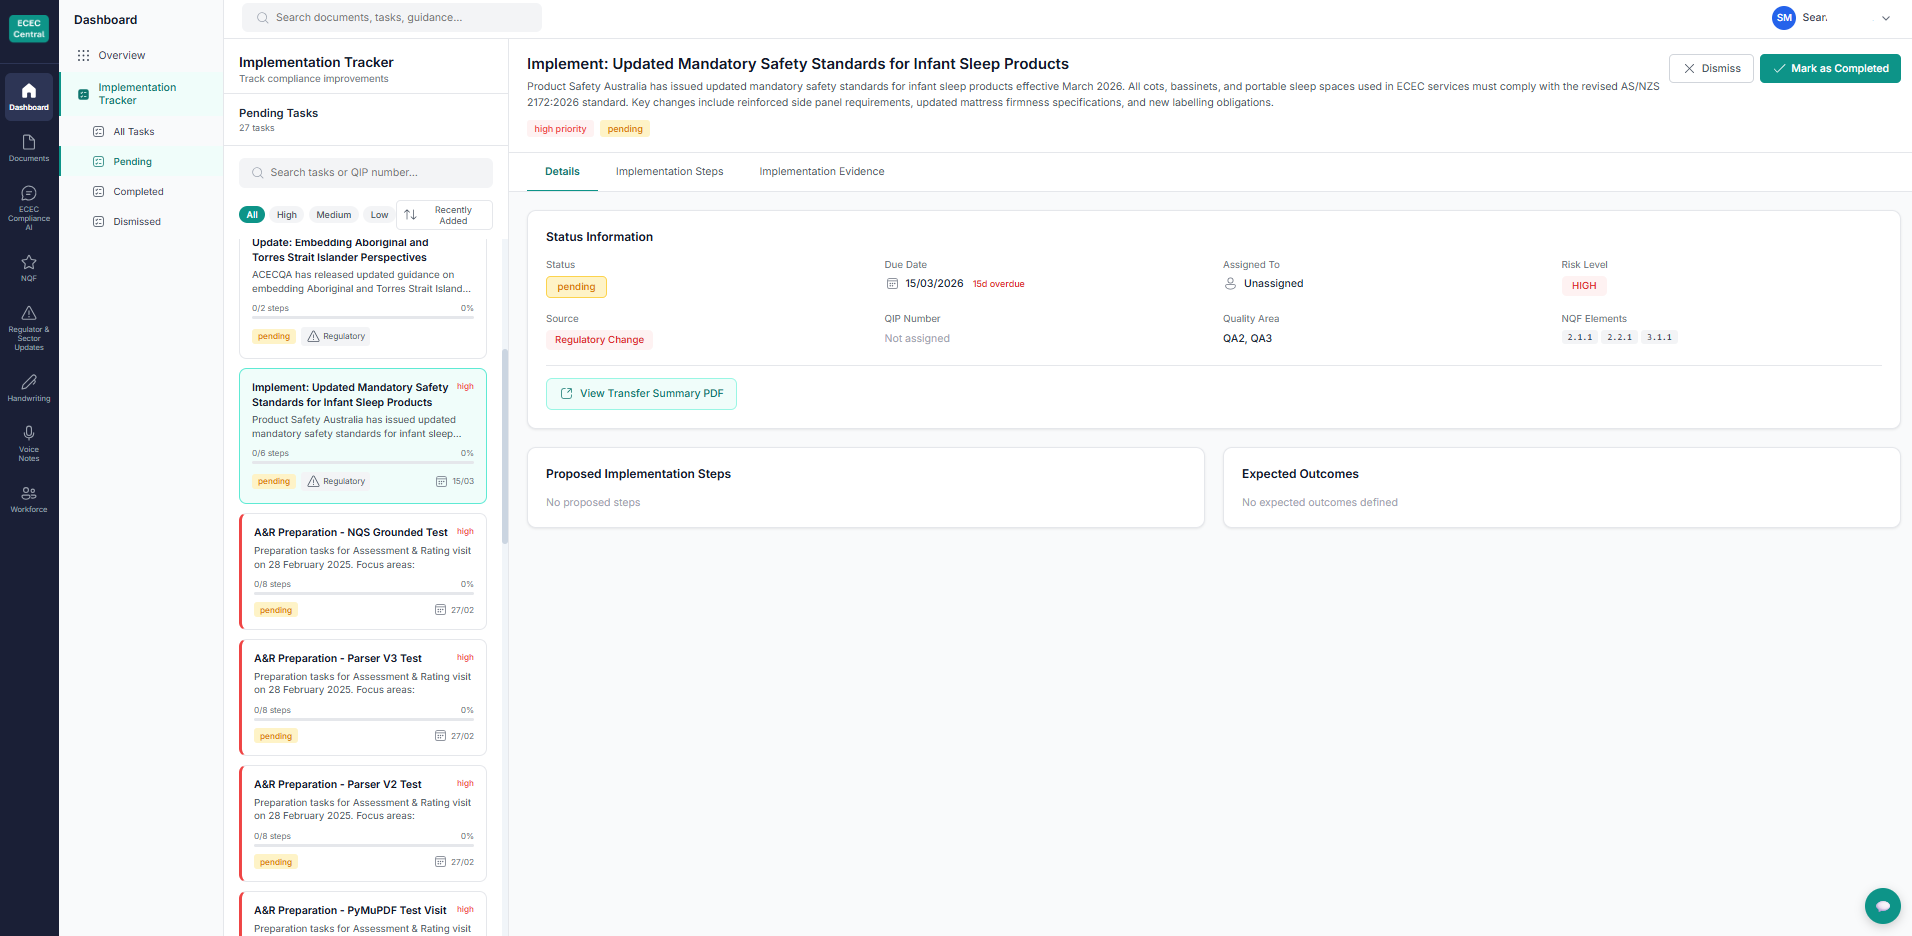Image resolution: width=1912 pixels, height=936 pixels.
Task: Click the SM user avatar
Action: (1784, 18)
